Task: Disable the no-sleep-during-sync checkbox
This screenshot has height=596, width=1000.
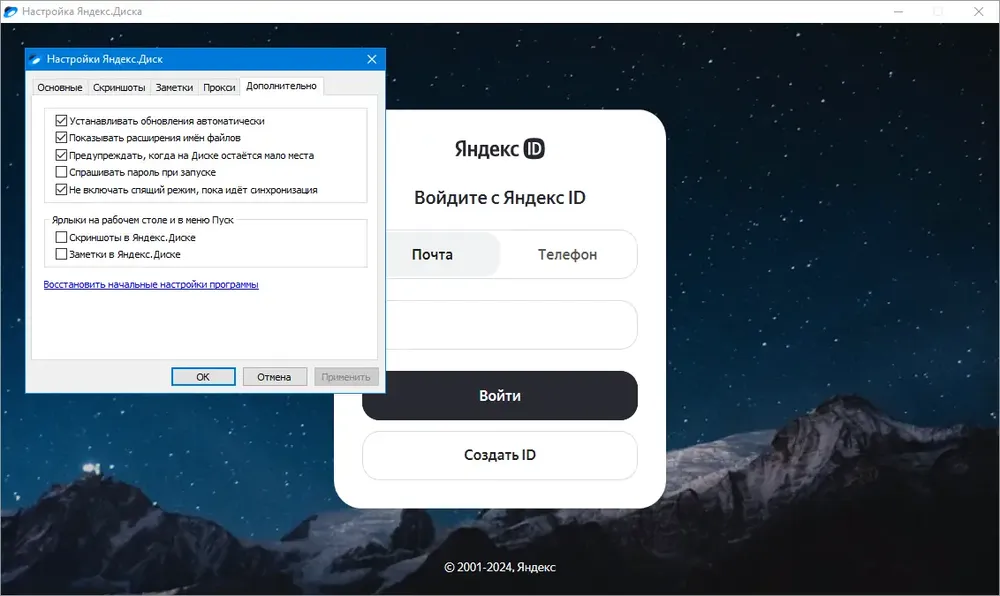Action: (61, 189)
